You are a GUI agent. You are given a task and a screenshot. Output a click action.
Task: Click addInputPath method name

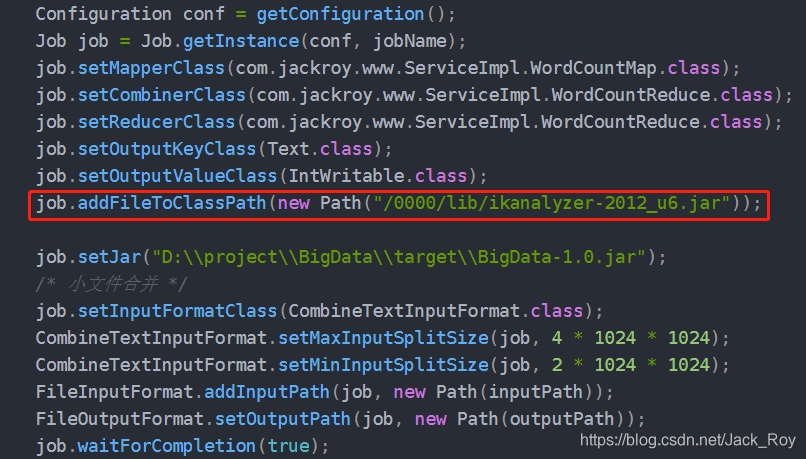pyautogui.click(x=267, y=392)
